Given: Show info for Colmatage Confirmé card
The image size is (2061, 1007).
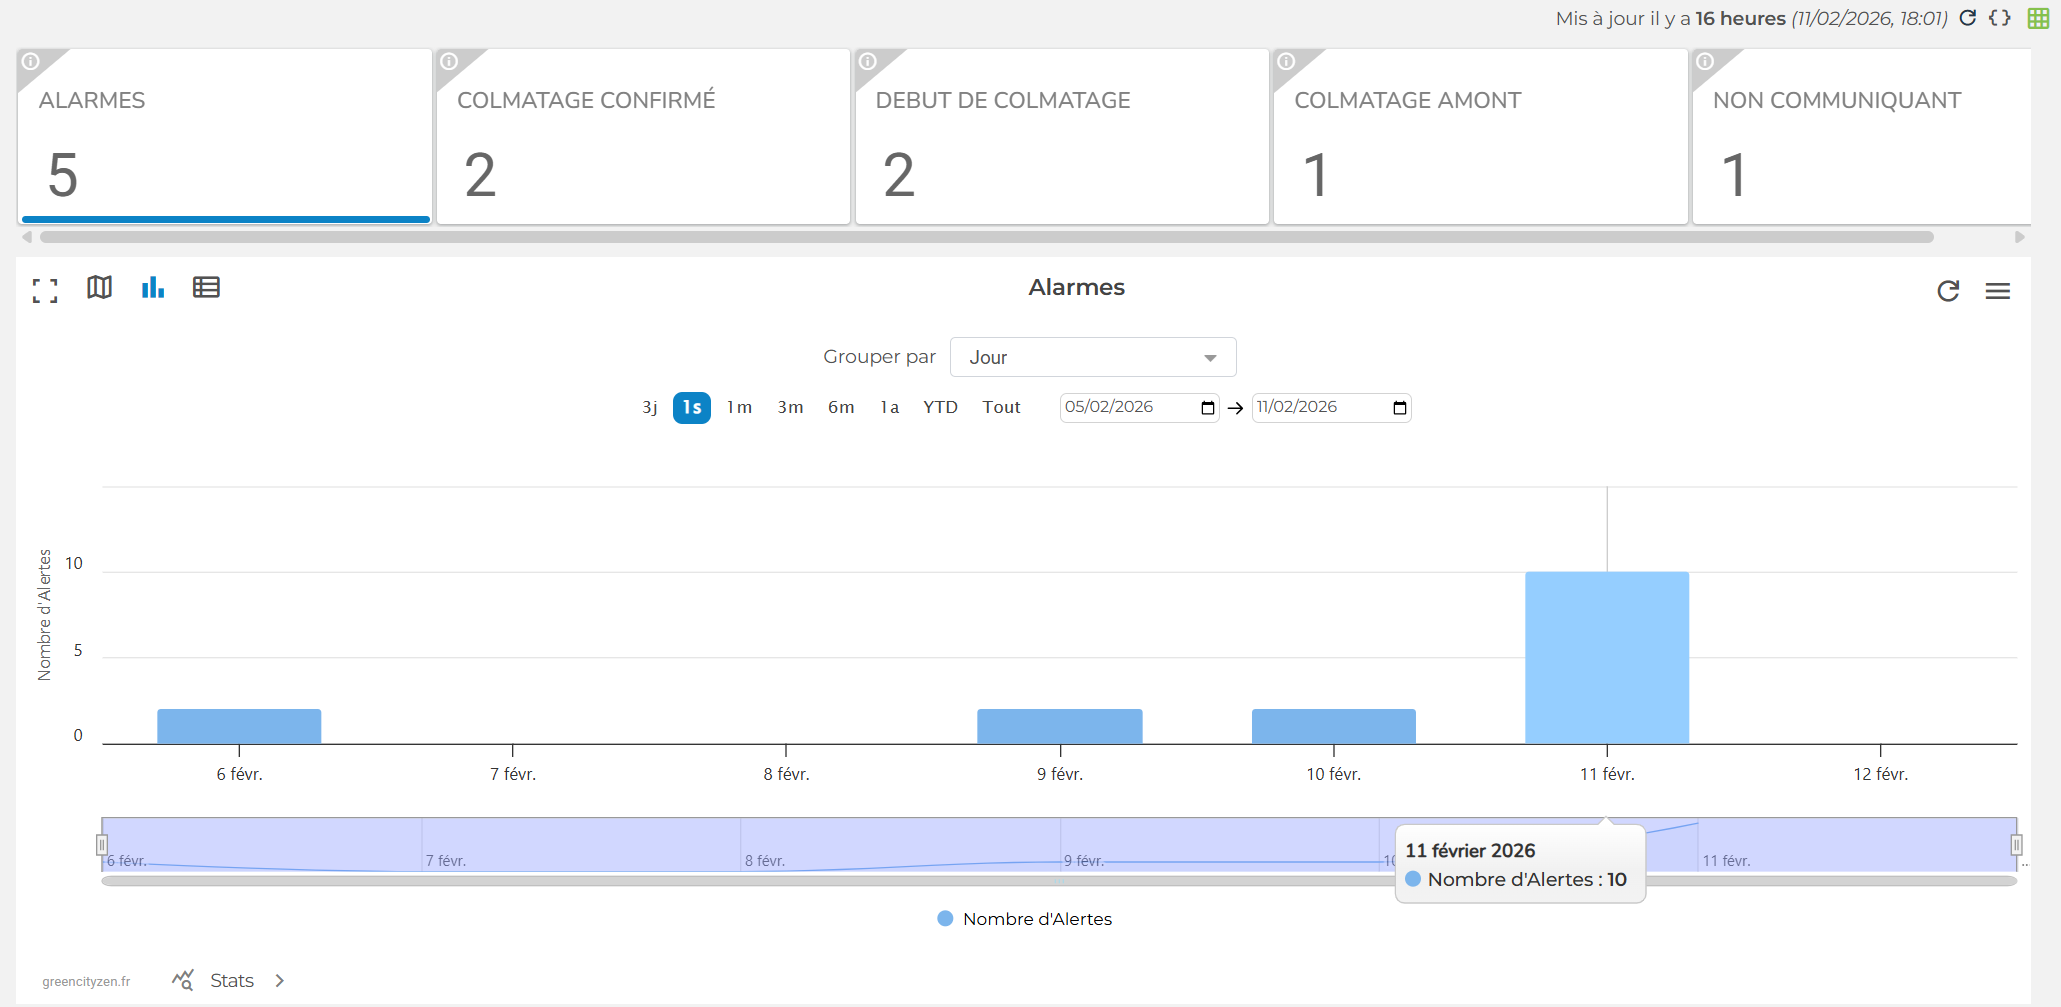Looking at the screenshot, I should (450, 62).
